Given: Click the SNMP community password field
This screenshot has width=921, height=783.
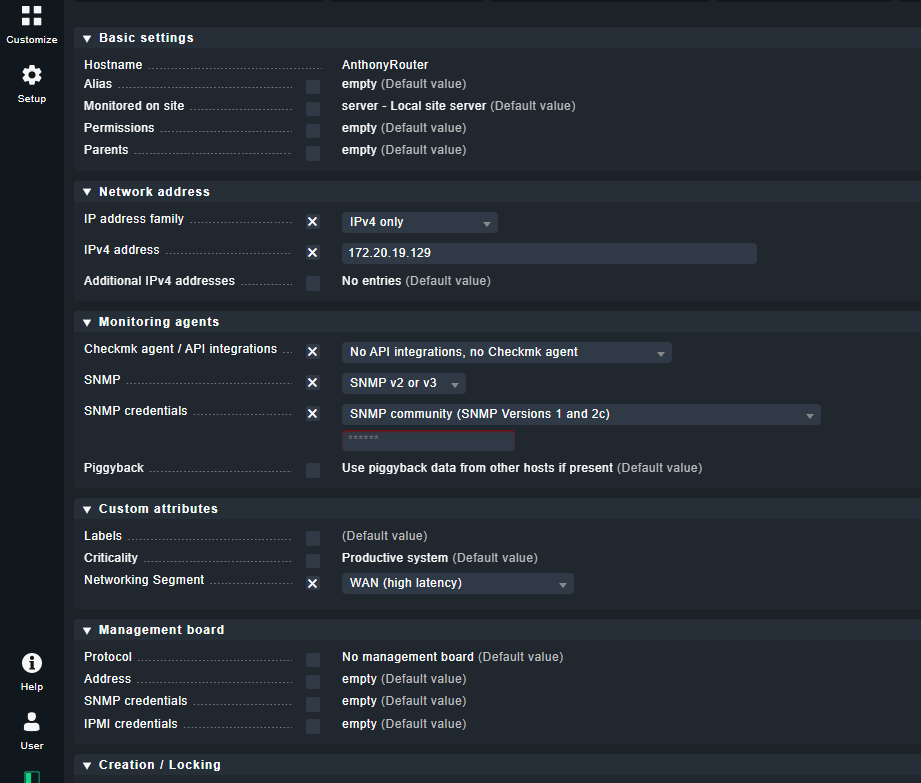Looking at the screenshot, I should coord(428,441).
